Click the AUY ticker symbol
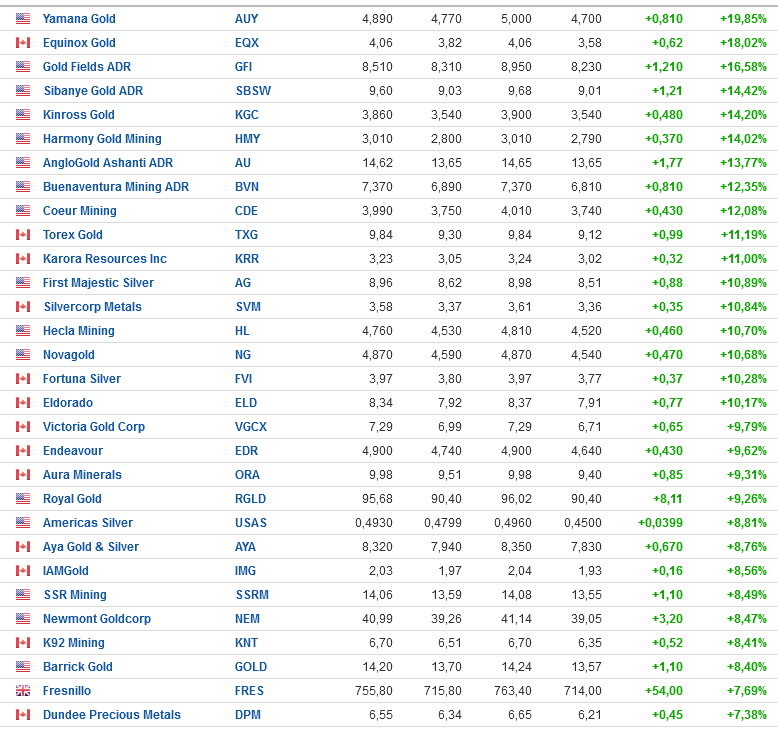The height and width of the screenshot is (729, 778). tap(247, 19)
